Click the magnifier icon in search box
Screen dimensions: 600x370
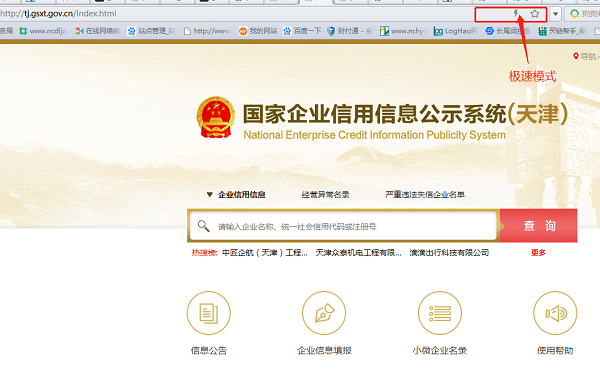(x=203, y=226)
